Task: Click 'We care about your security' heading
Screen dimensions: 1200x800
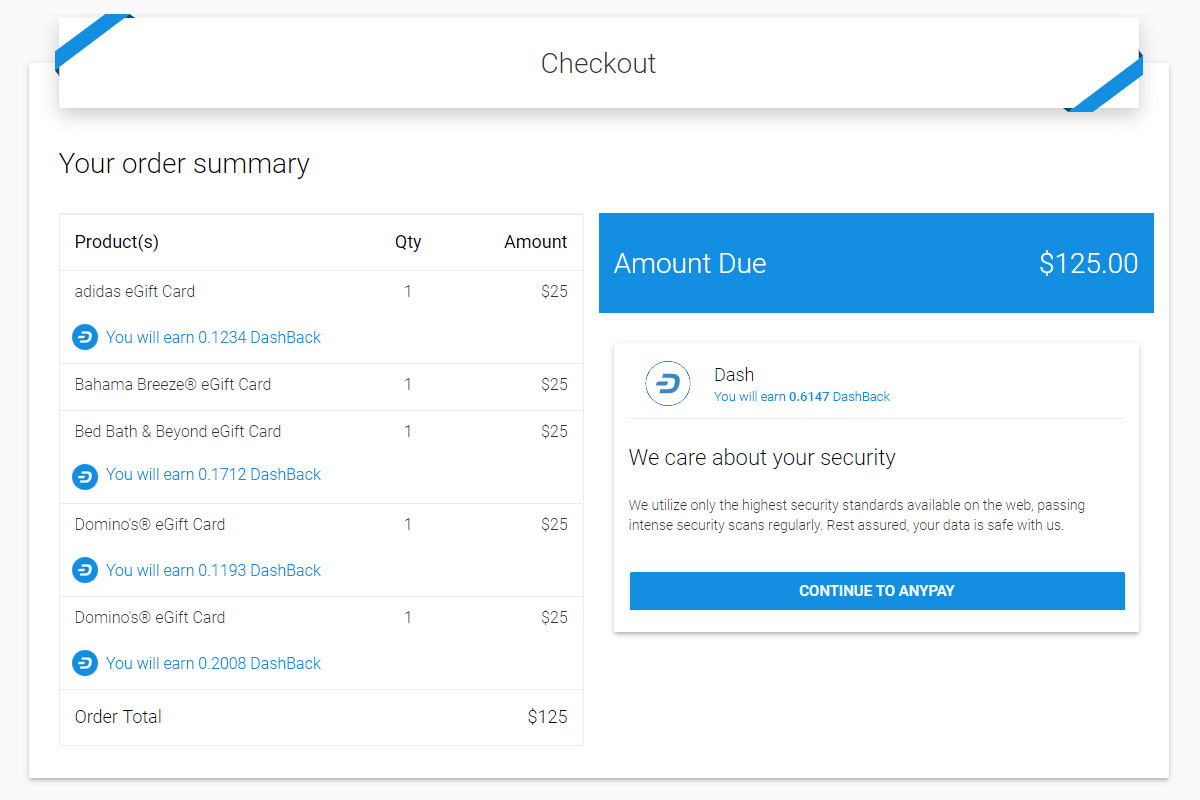Action: [x=762, y=458]
